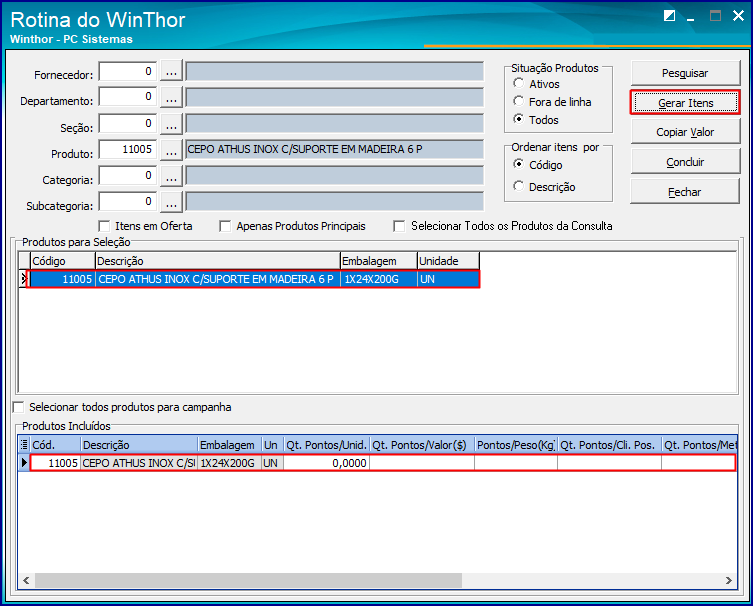
Task: Click the horizontal scrollbar left arrow
Action: 26,581
